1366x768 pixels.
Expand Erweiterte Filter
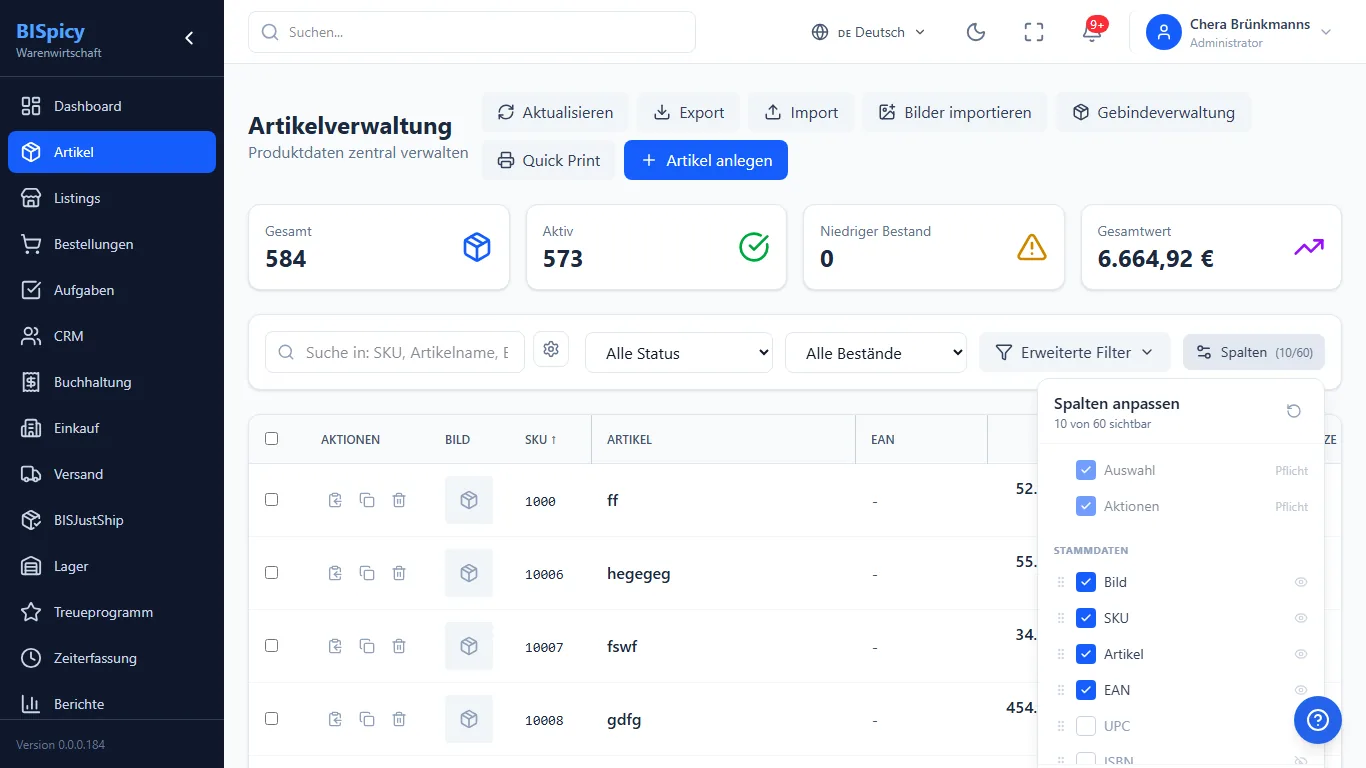point(1074,352)
